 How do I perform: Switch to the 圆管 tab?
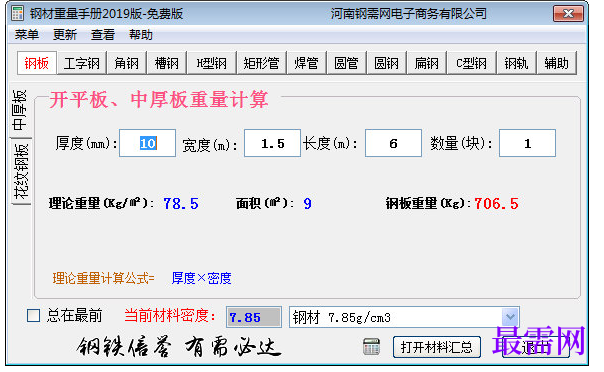tap(346, 63)
